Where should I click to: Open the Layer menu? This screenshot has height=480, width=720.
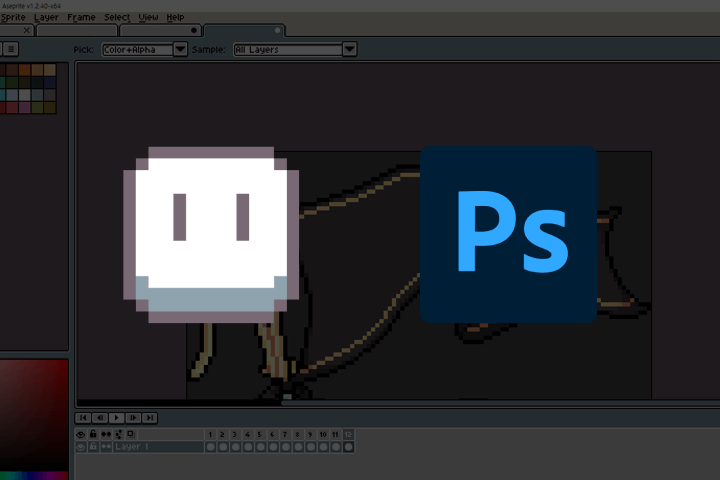(x=46, y=17)
